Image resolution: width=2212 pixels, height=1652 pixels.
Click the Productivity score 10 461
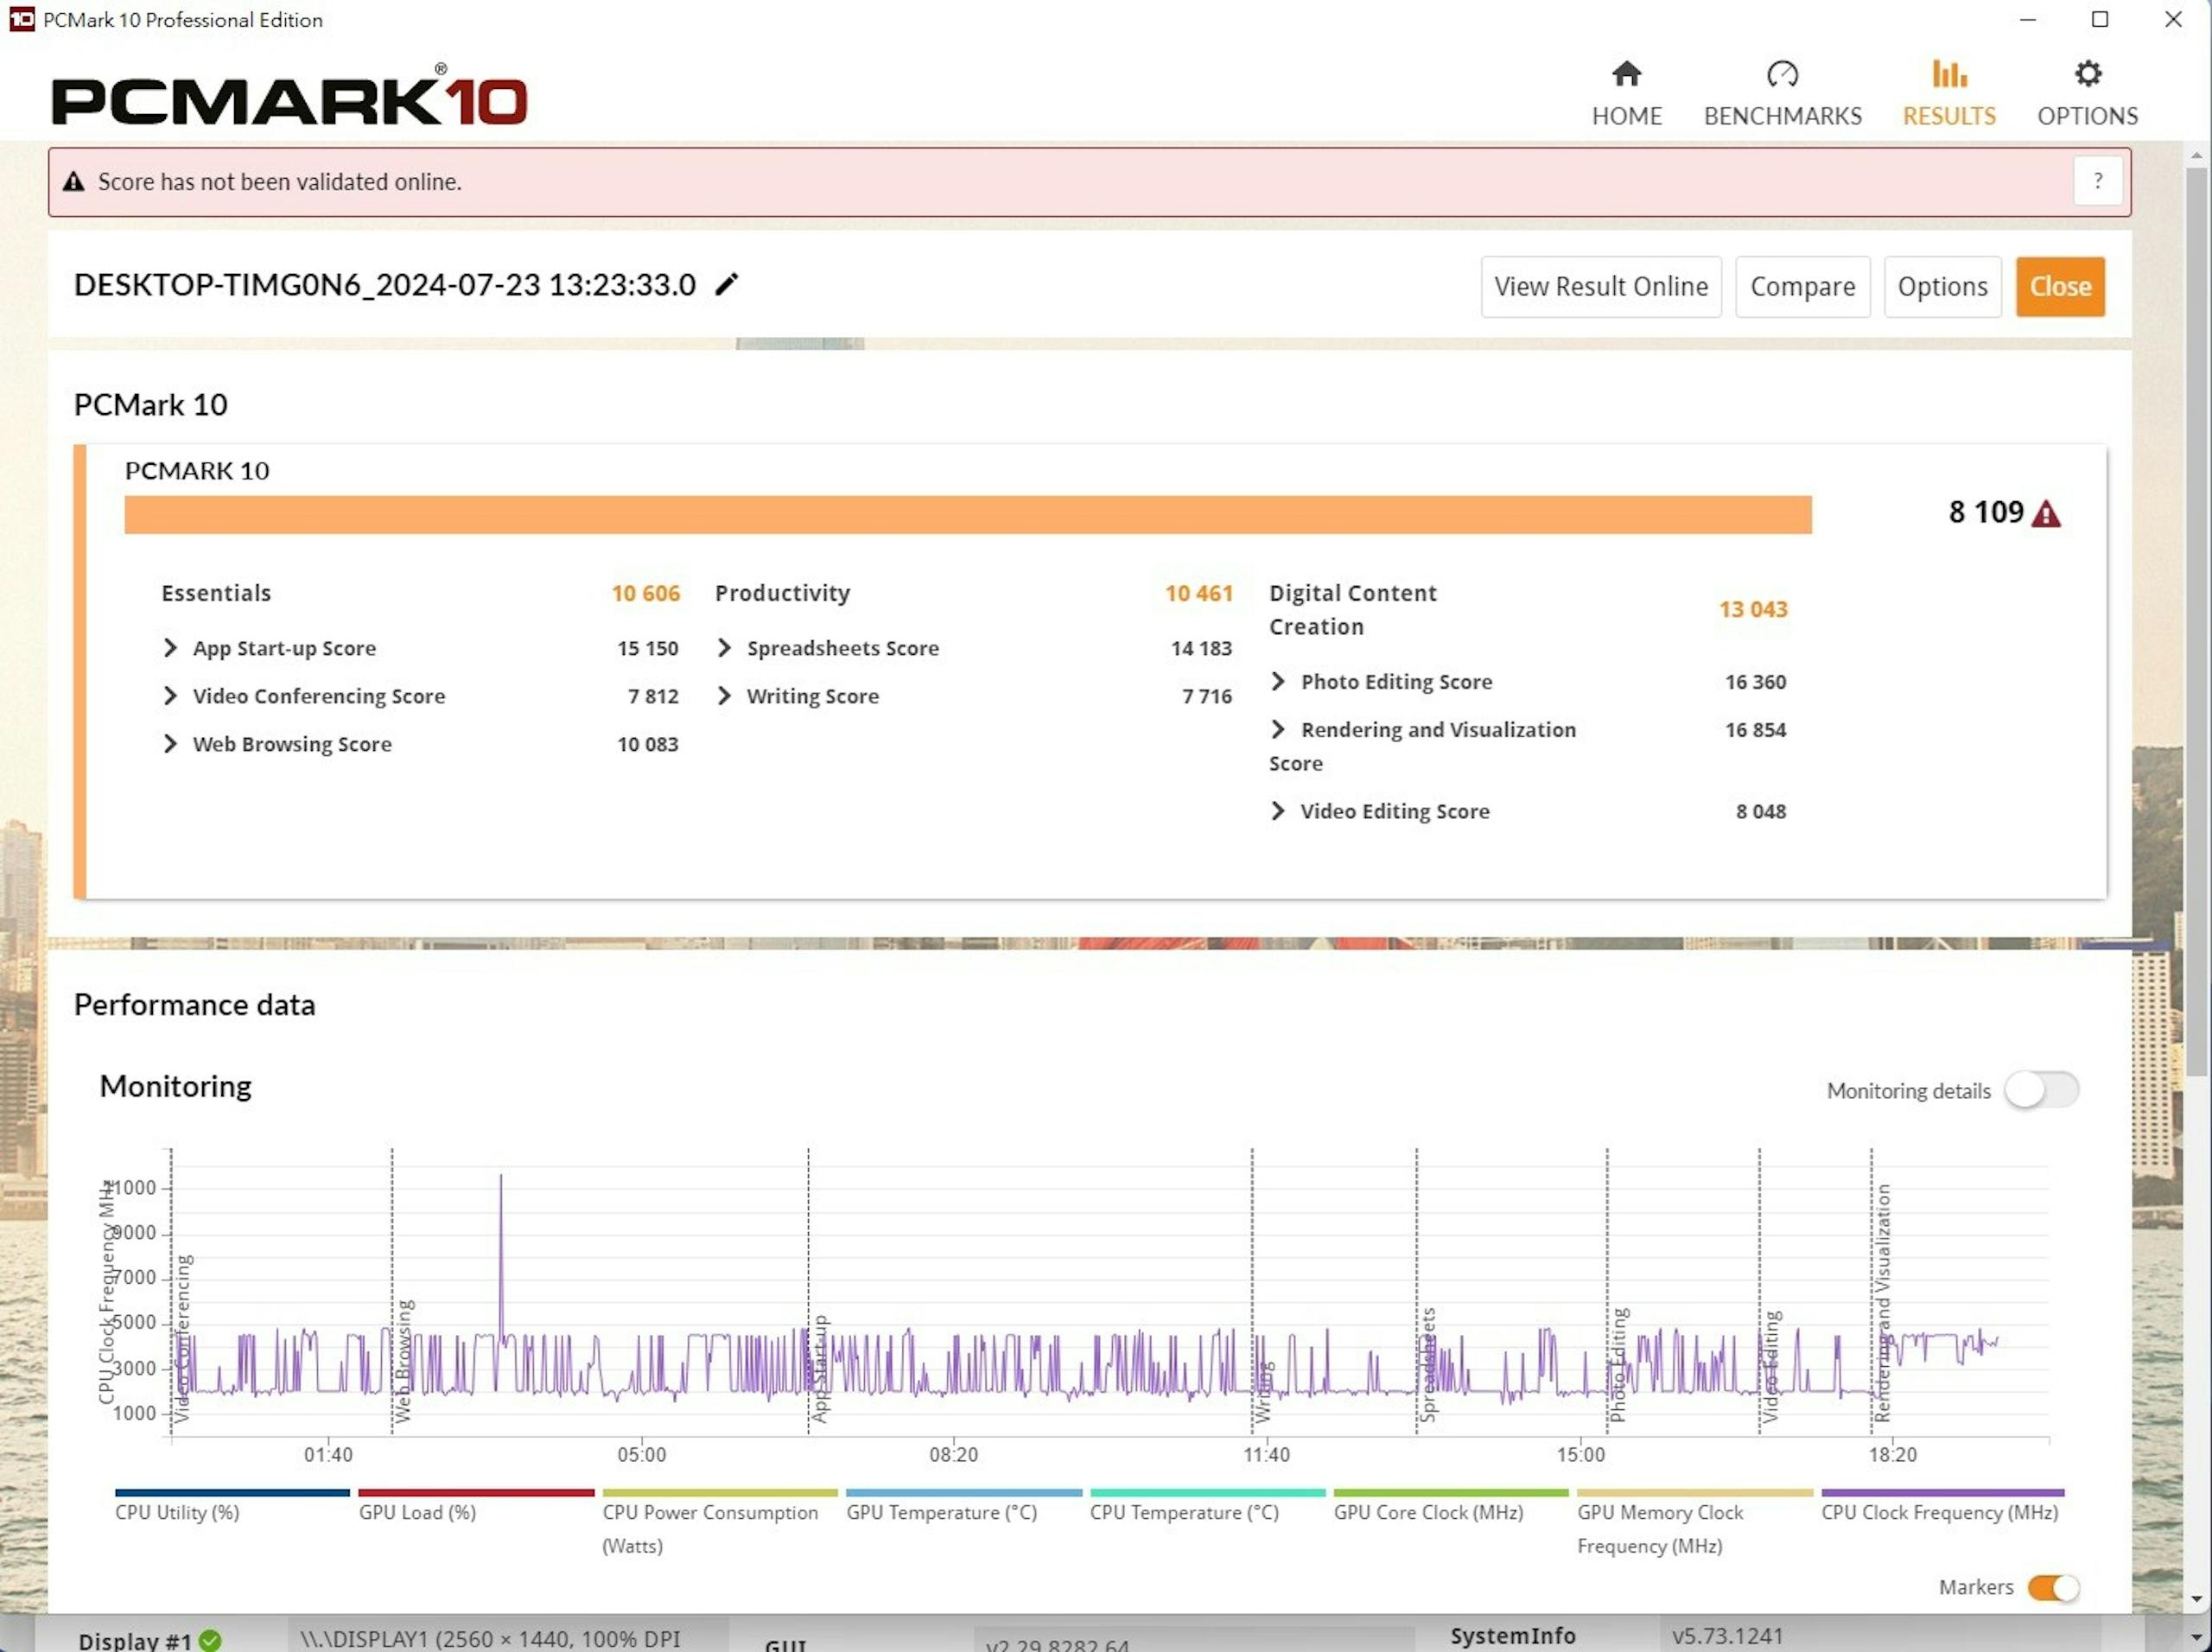tap(1199, 593)
